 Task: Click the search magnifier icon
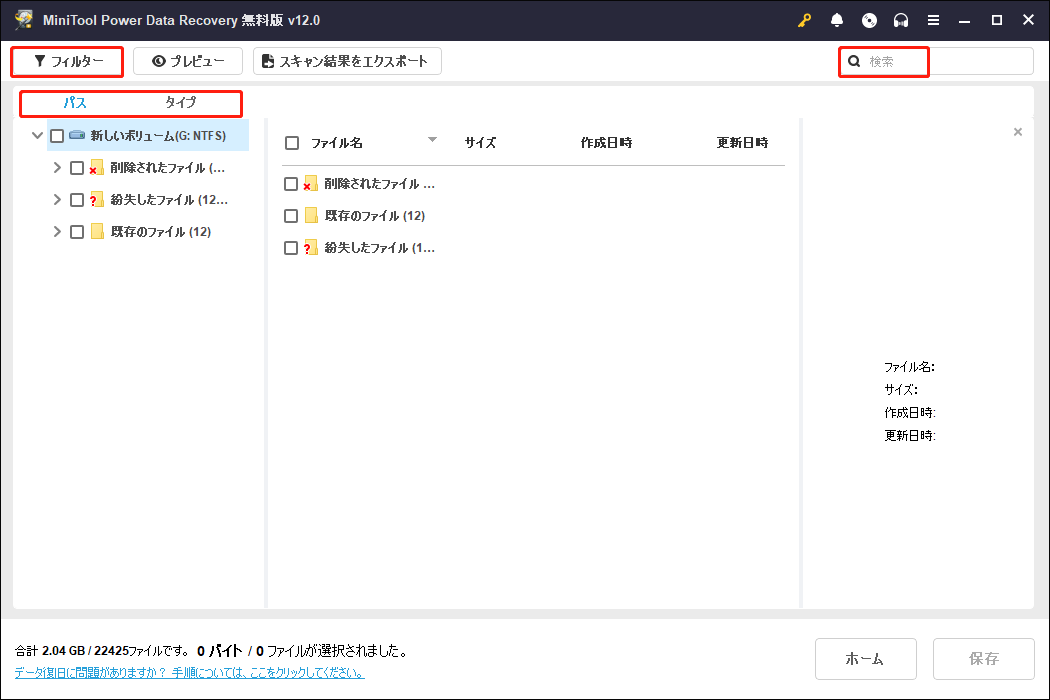854,62
